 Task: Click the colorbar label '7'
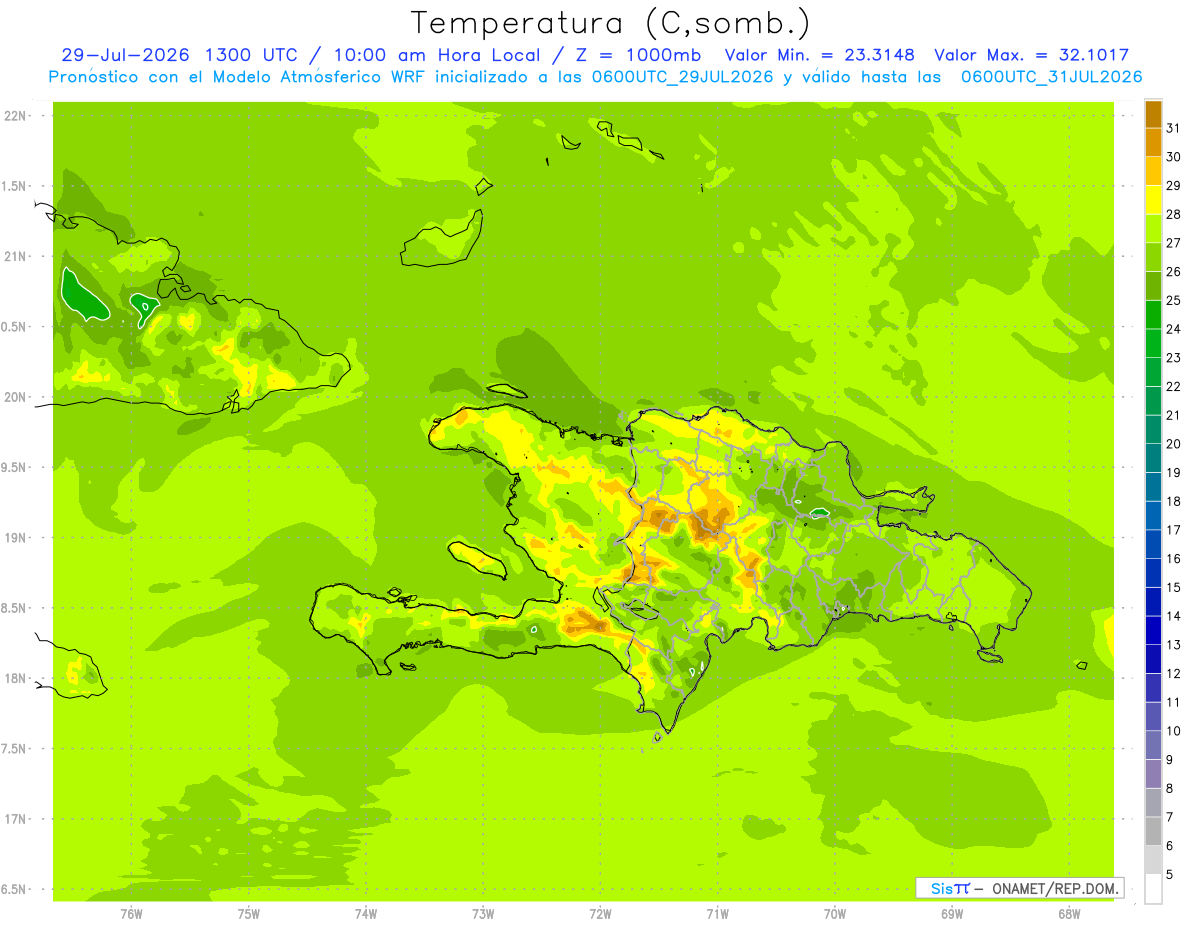[x=1170, y=817]
